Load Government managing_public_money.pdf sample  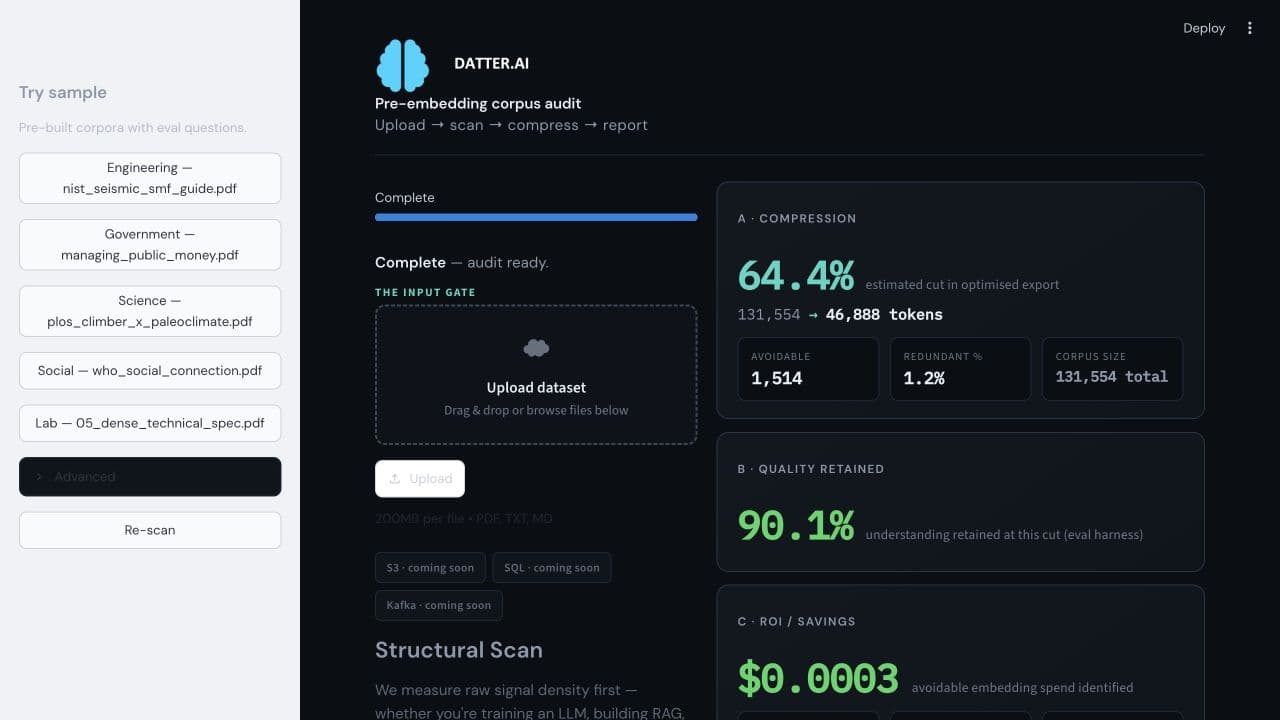(150, 244)
